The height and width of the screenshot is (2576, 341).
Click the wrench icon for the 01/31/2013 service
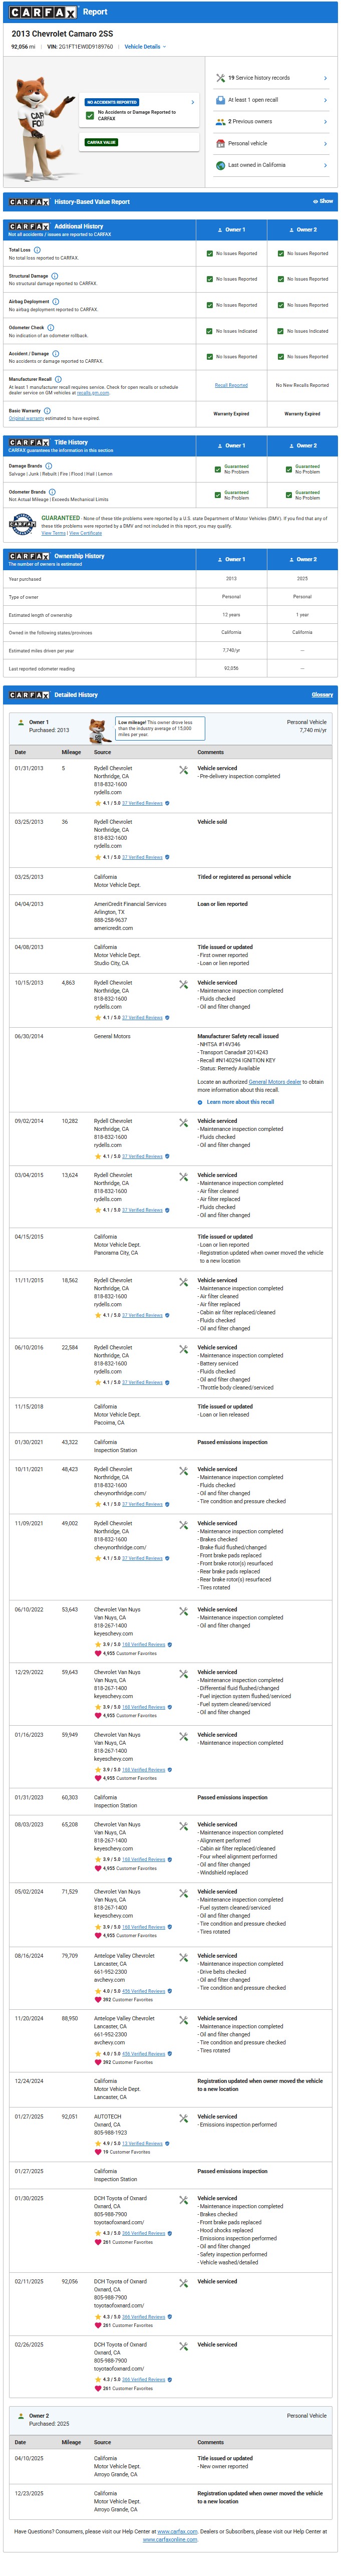pyautogui.click(x=183, y=770)
